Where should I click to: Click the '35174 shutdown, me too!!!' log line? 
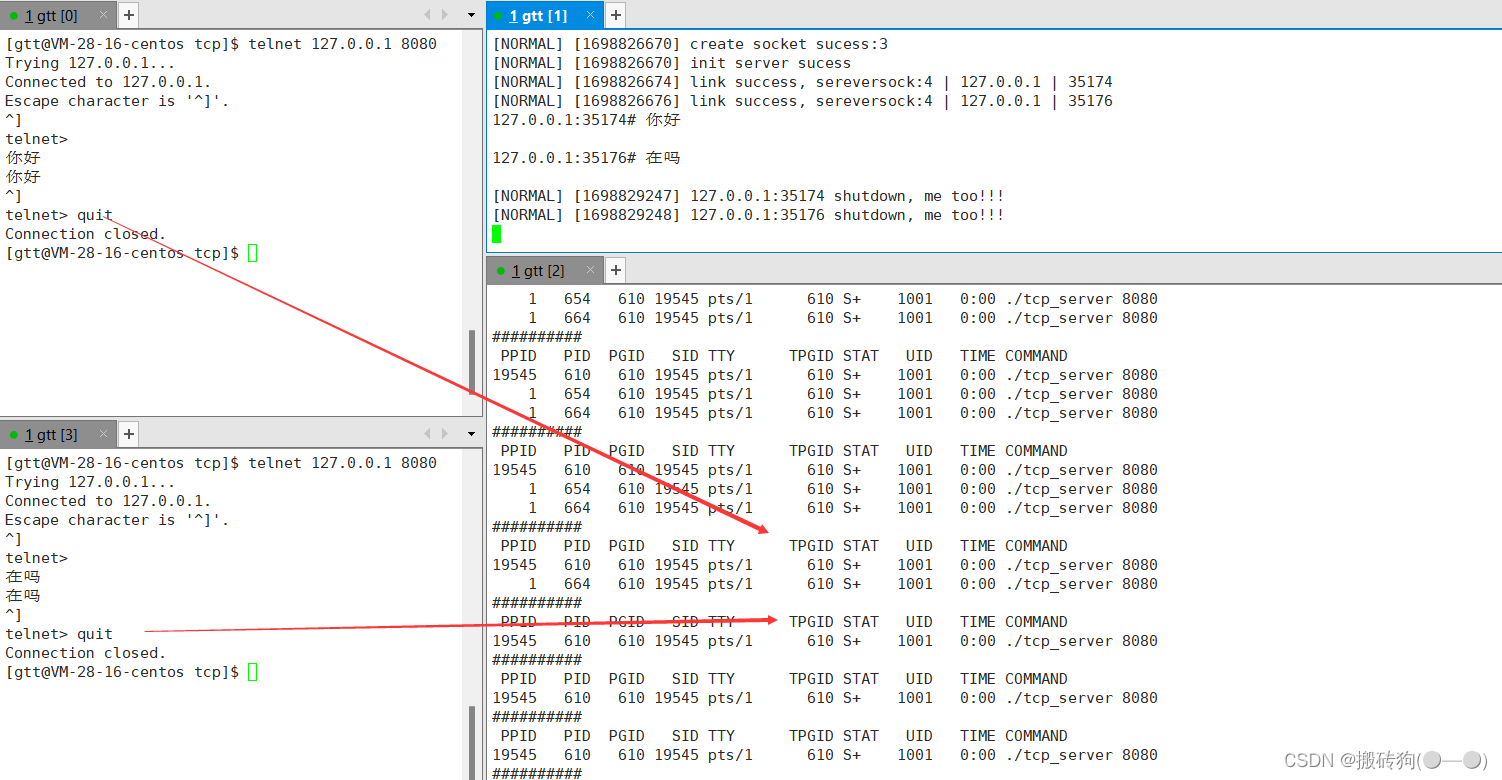(x=748, y=196)
